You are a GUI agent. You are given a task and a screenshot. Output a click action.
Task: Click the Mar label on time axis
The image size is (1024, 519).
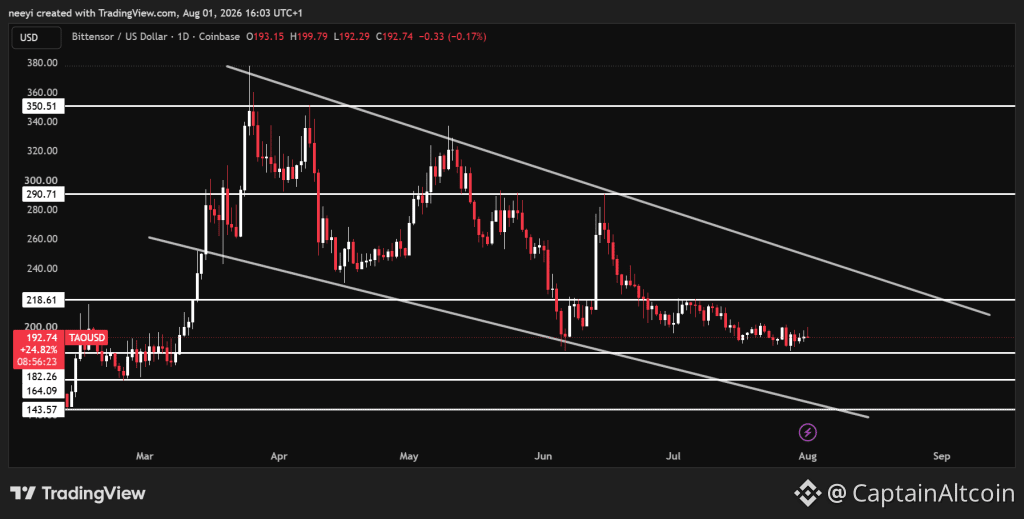[x=145, y=456]
